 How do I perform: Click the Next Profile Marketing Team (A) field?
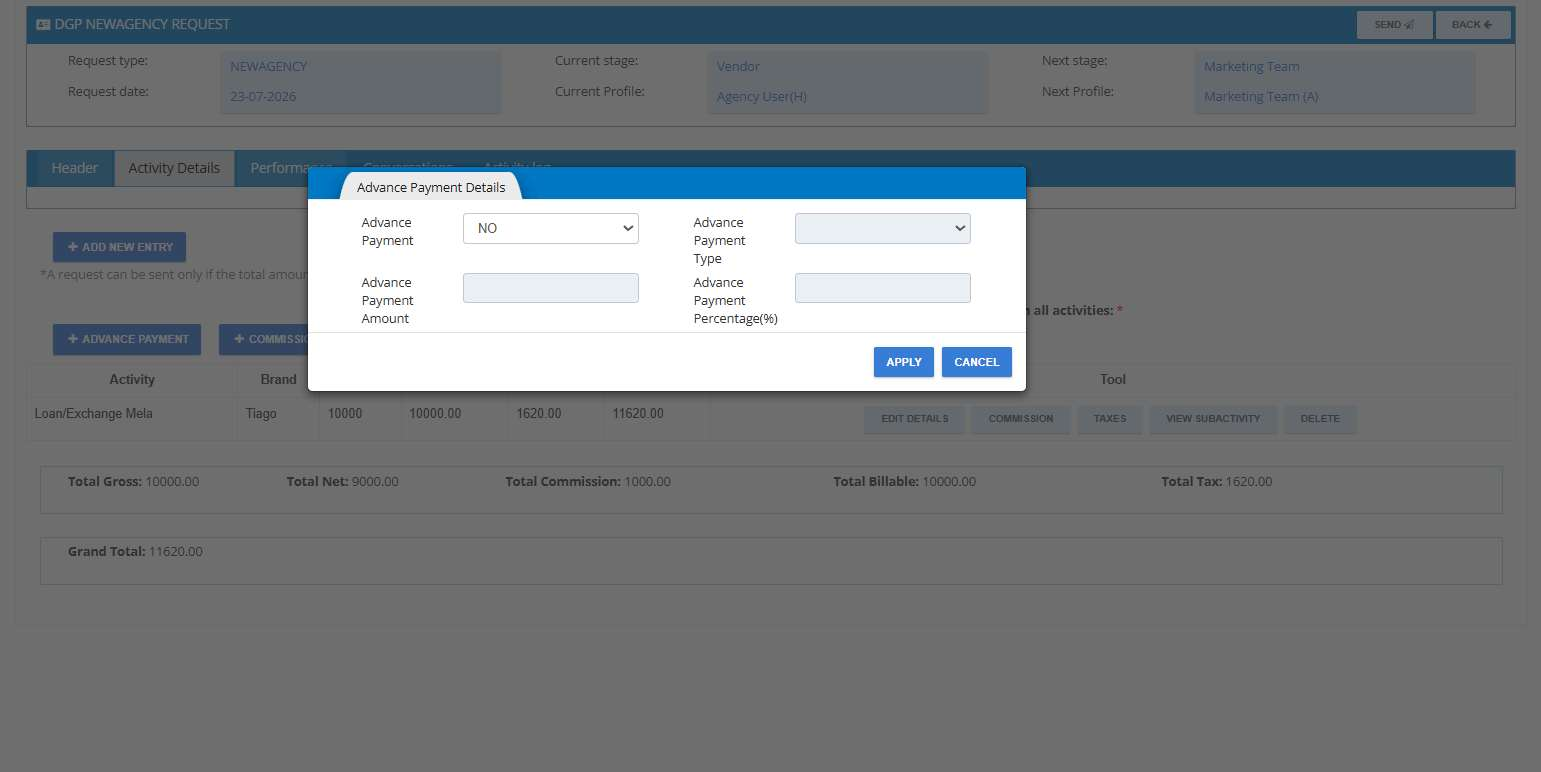point(1335,97)
